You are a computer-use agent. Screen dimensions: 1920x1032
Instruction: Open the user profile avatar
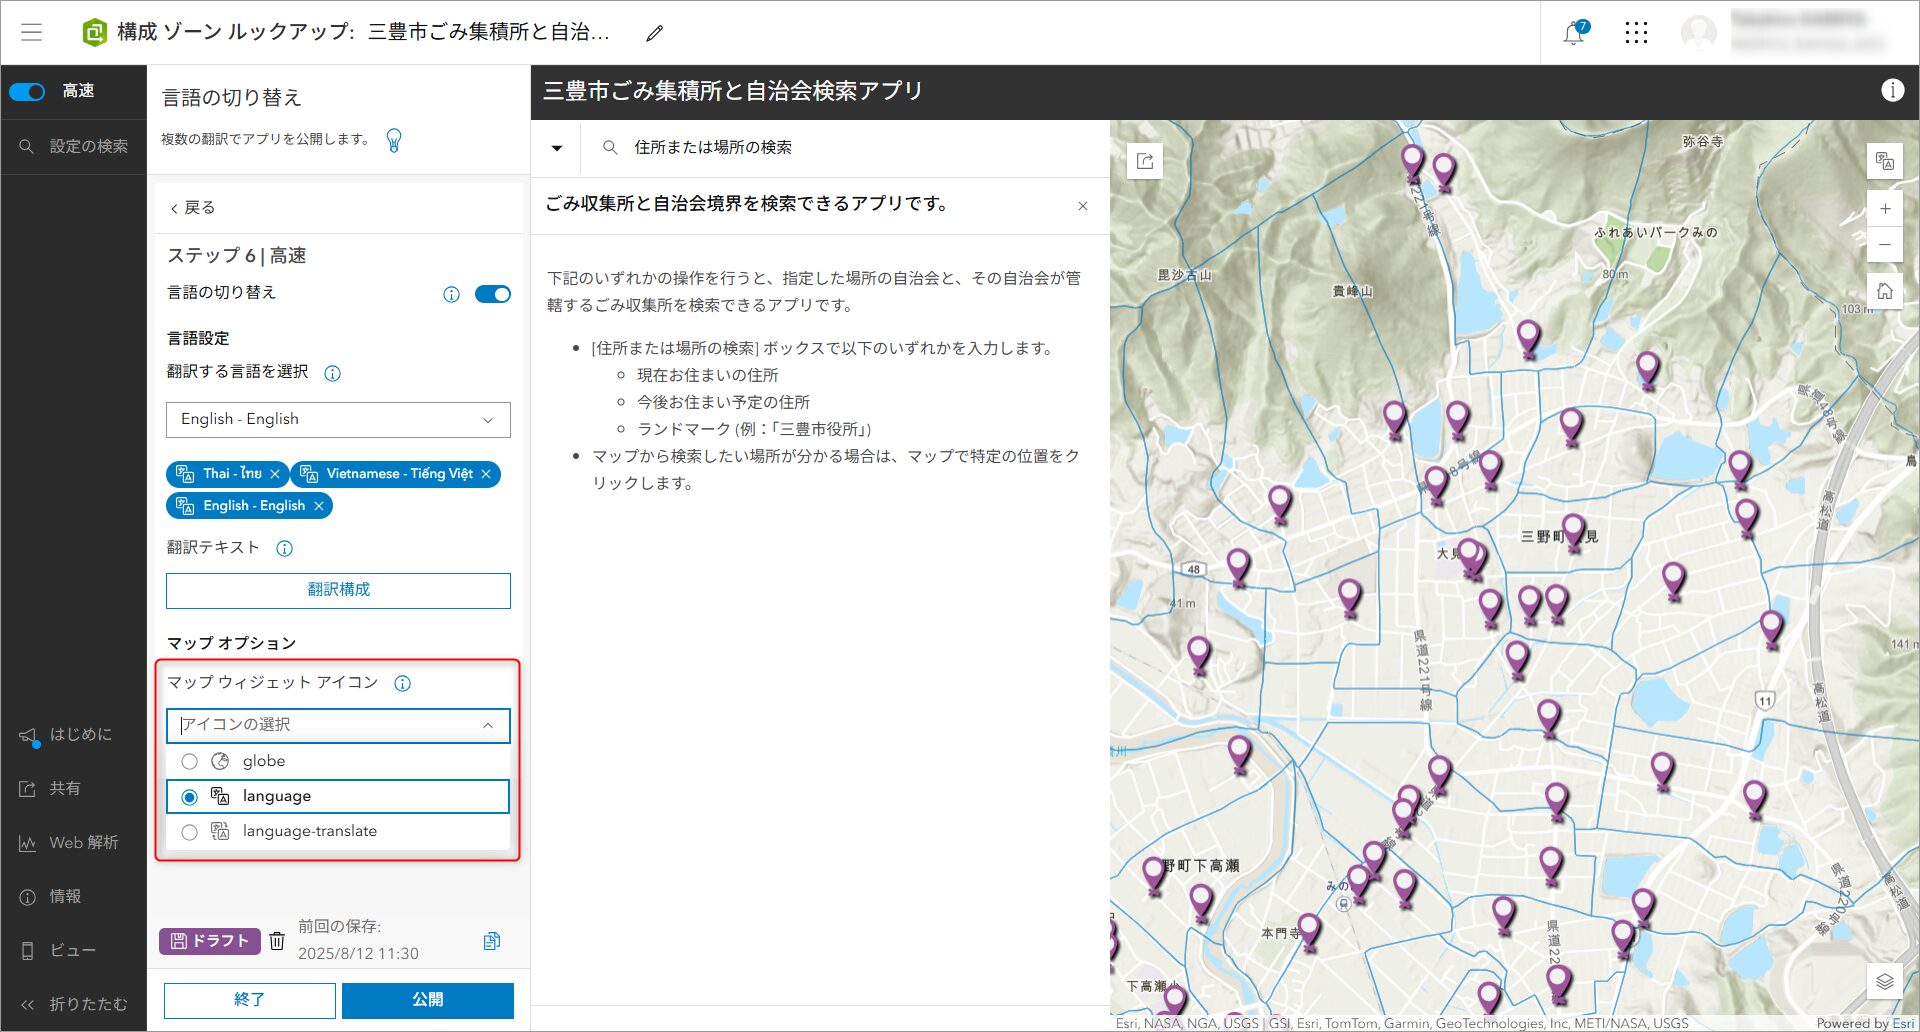[x=1698, y=33]
